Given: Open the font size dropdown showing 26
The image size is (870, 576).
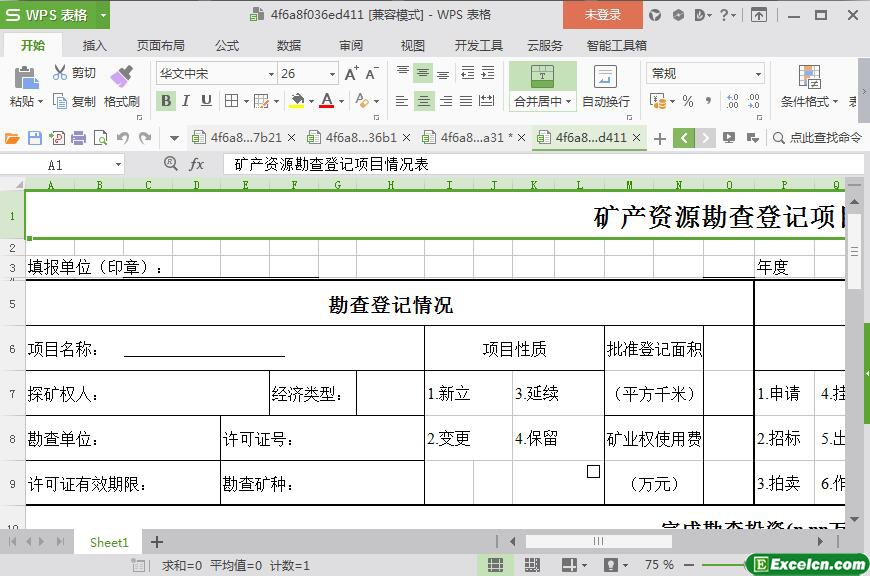Looking at the screenshot, I should (332, 74).
